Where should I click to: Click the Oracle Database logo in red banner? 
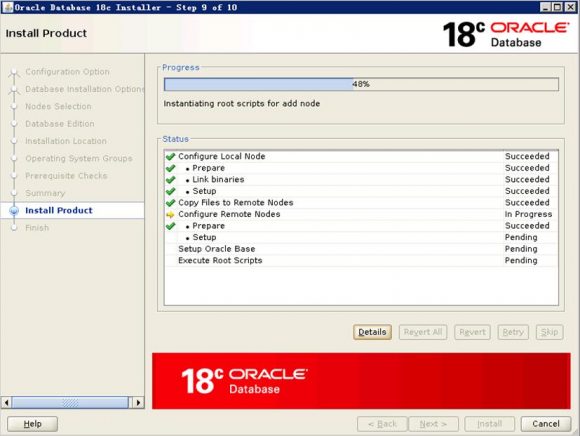(x=244, y=381)
